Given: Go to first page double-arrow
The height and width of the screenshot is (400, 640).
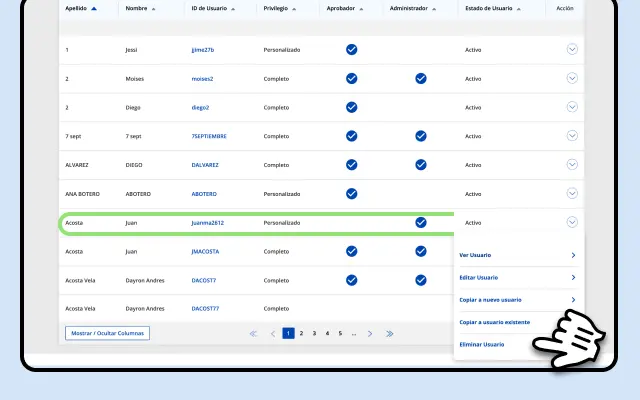Looking at the screenshot, I should 253,333.
